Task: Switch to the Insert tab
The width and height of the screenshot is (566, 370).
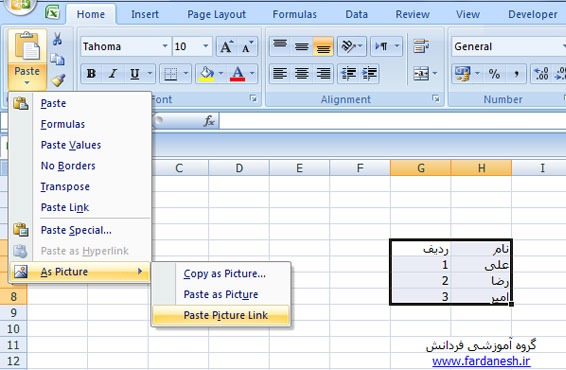Action: (x=145, y=14)
